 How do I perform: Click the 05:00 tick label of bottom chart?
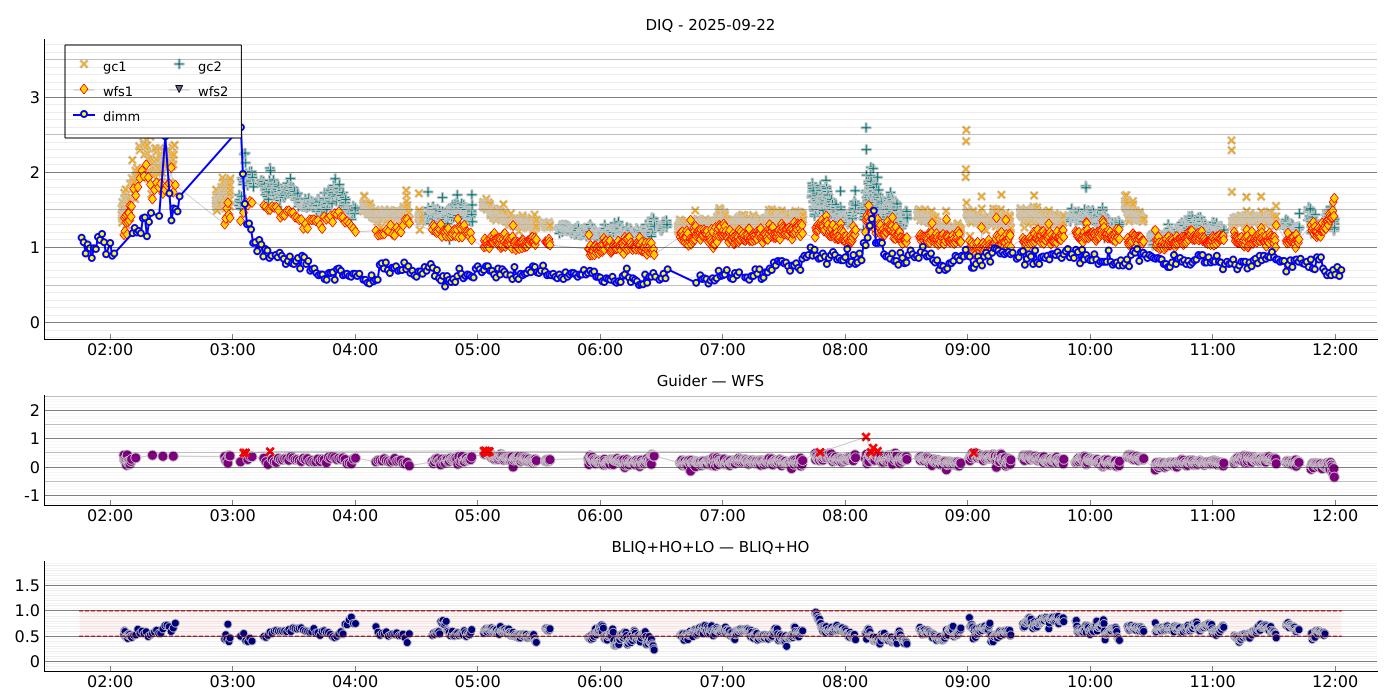point(477,682)
